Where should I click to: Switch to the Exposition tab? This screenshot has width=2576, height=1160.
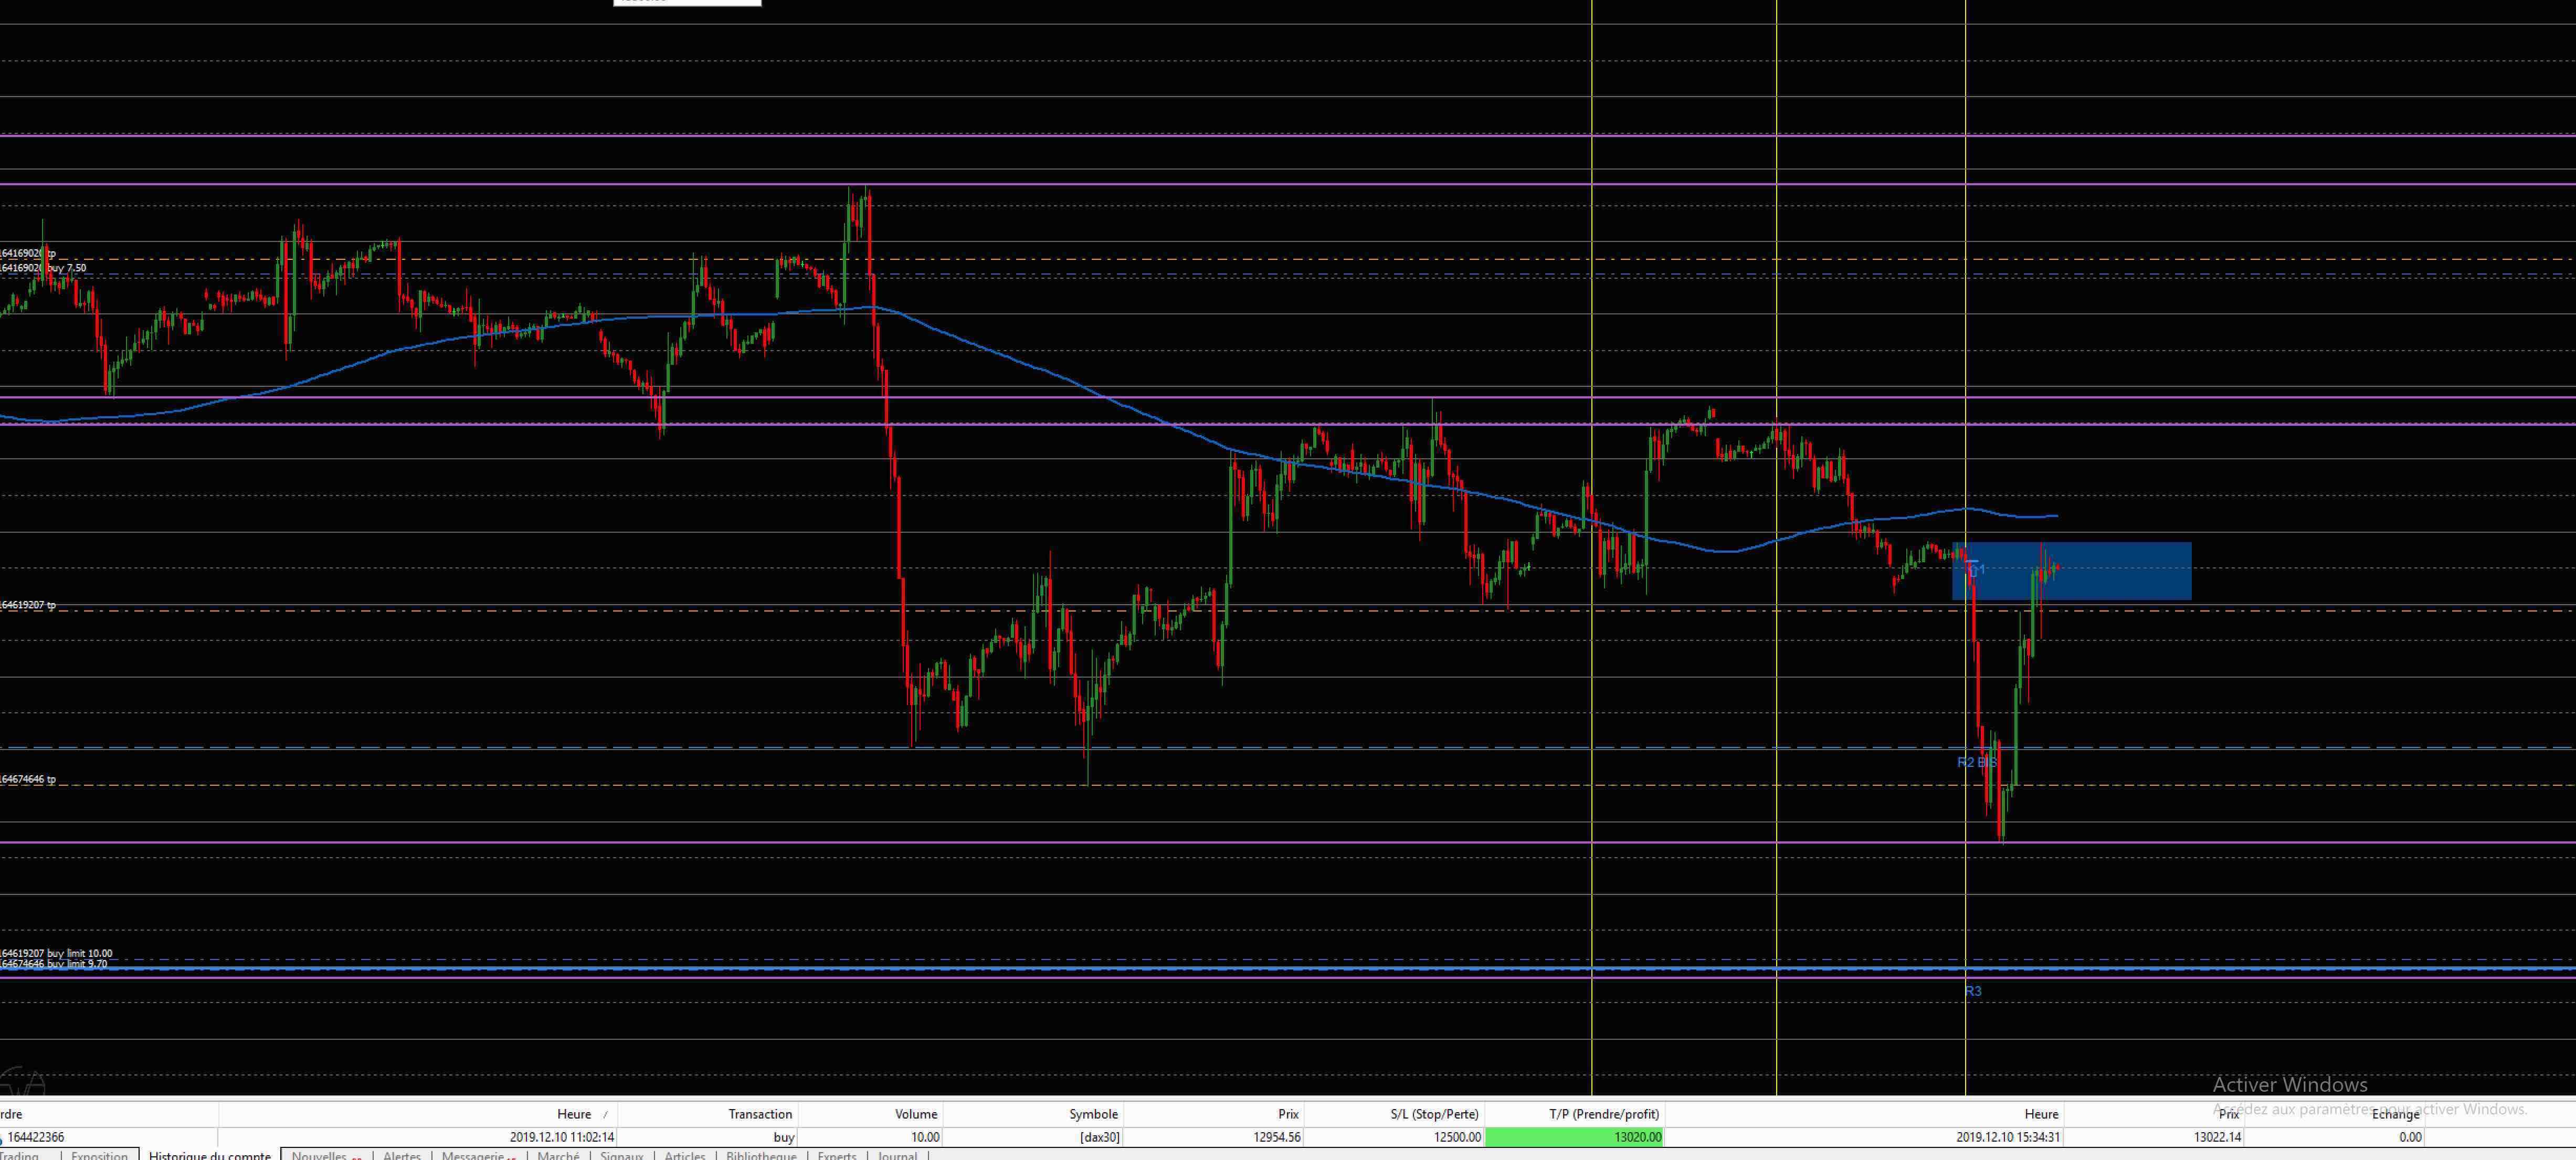[99, 1155]
